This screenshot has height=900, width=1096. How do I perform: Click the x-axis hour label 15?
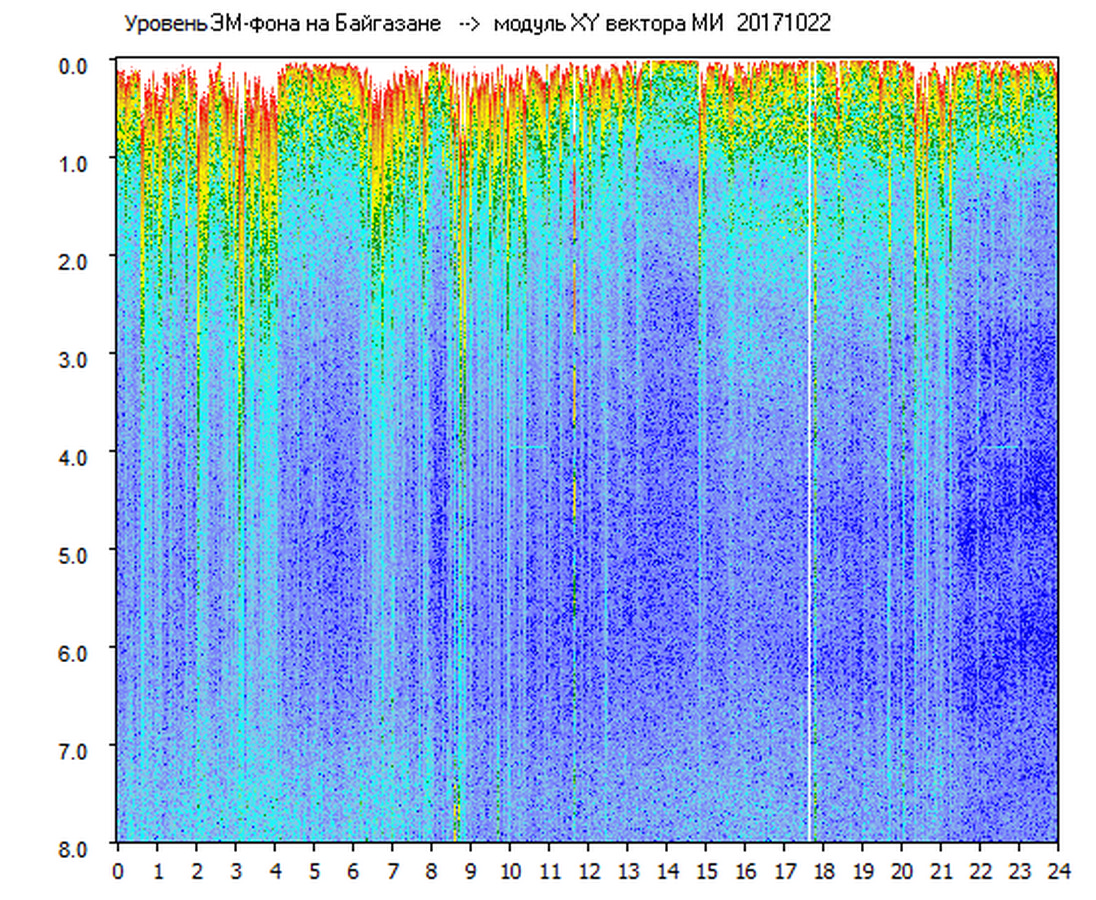706,871
